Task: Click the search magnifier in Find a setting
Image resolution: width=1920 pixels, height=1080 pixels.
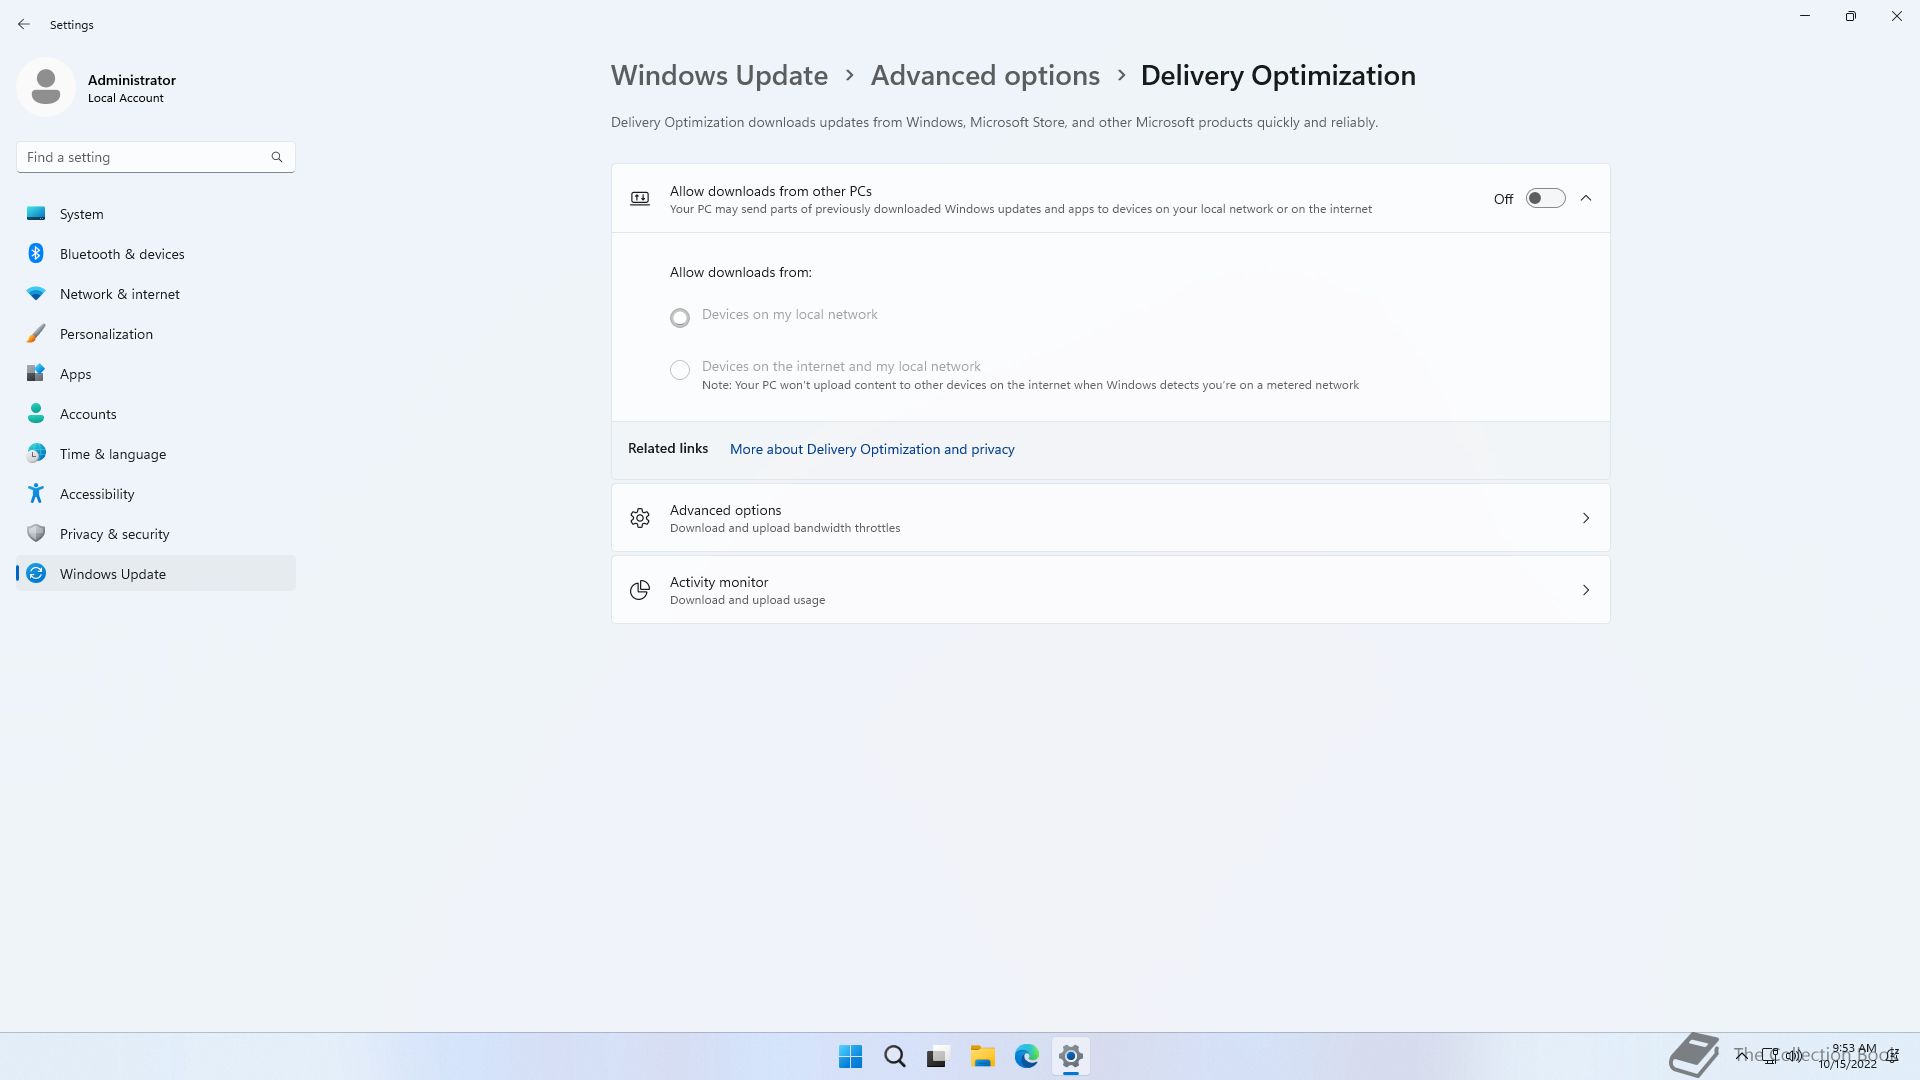Action: pos(277,157)
